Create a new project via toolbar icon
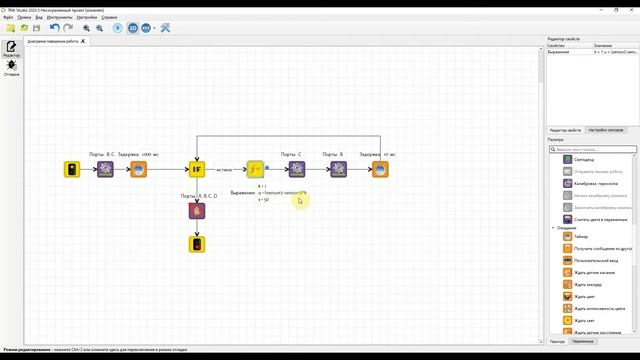The image size is (640, 360). point(11,28)
